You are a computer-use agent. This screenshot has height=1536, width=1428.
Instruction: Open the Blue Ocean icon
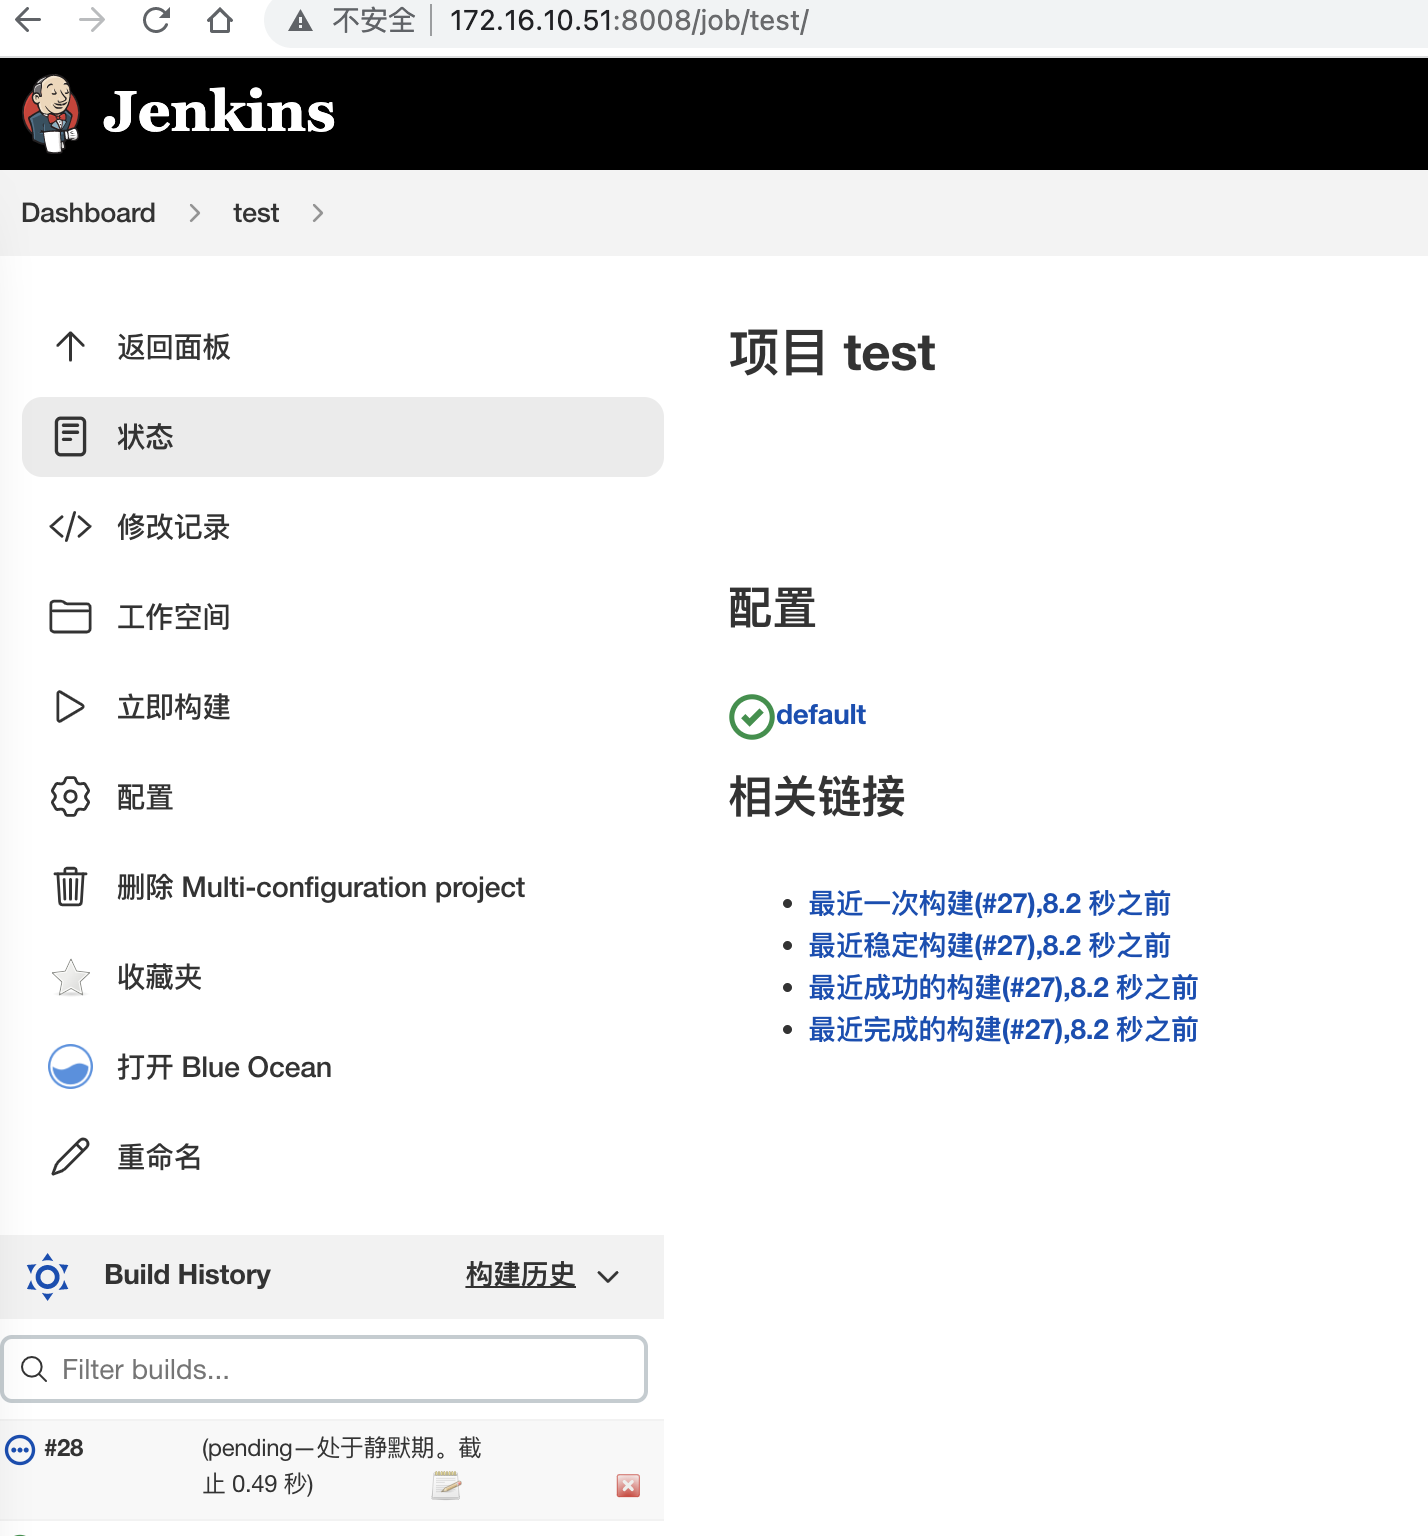[70, 1067]
